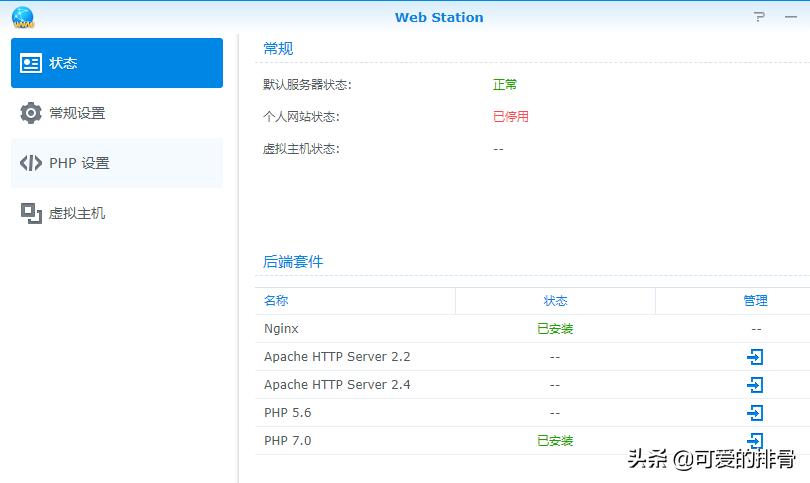Click the 虚拟主机状态 label
810x483 pixels.
(301, 149)
